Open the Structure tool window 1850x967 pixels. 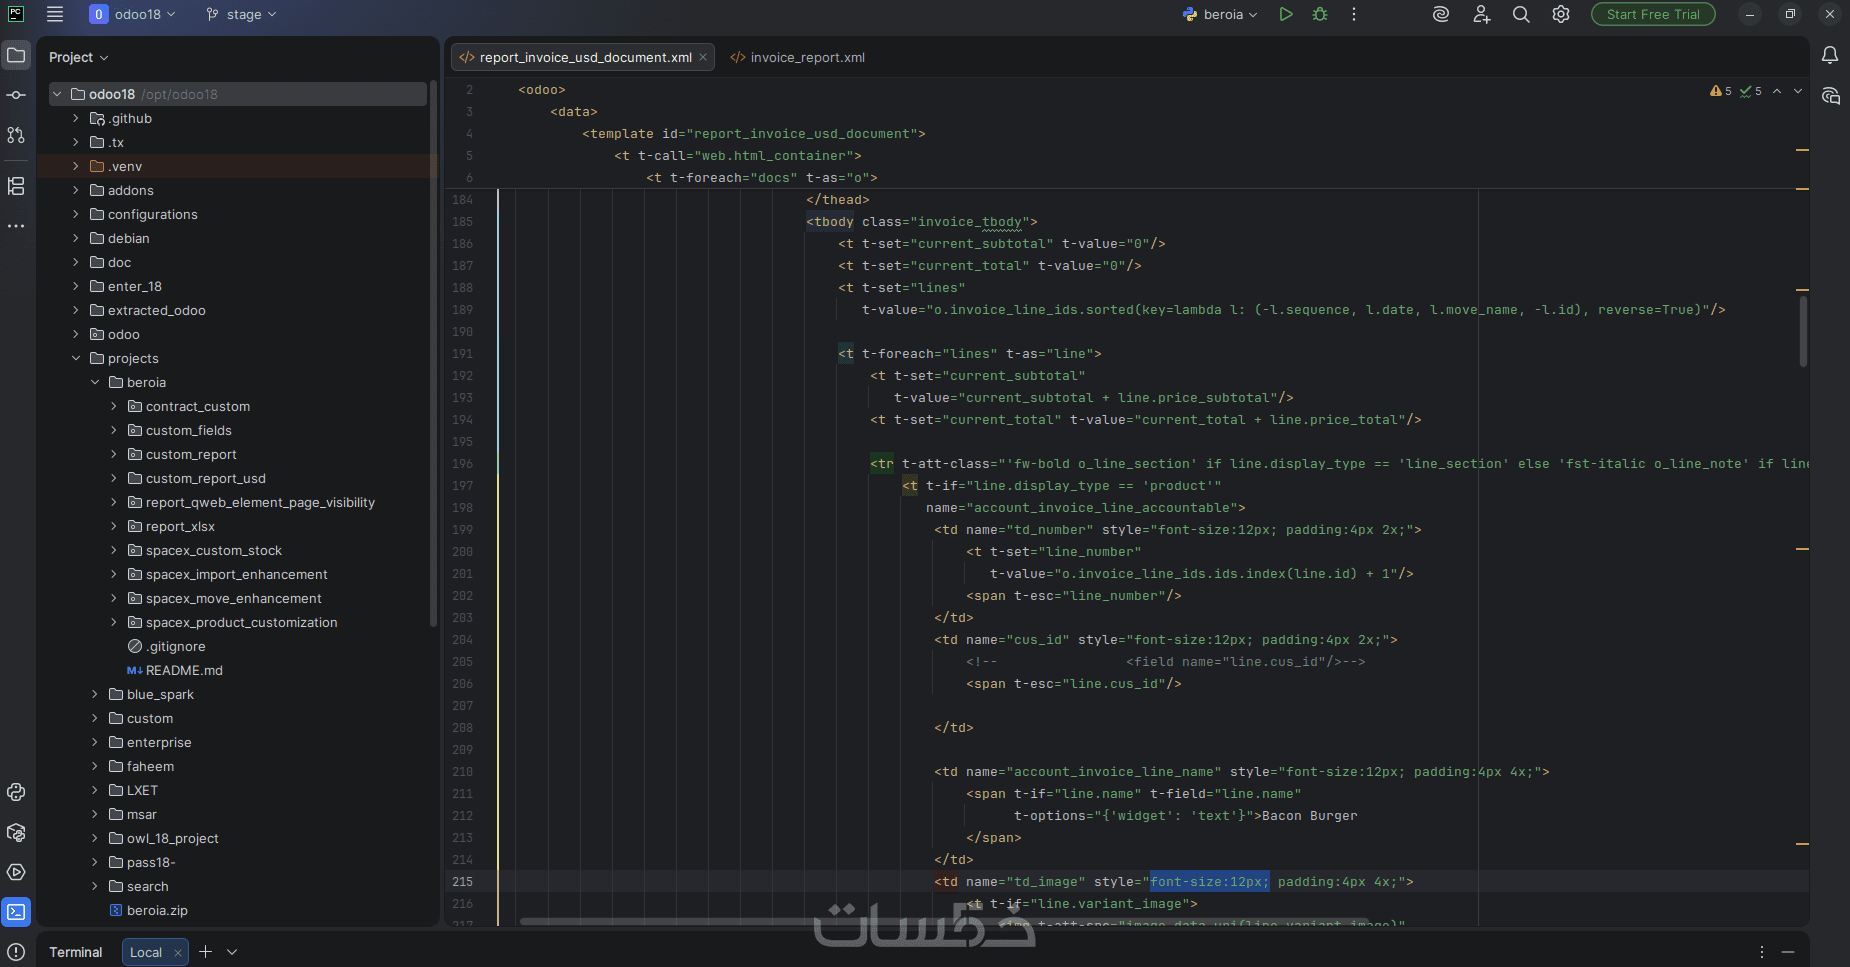click(16, 186)
